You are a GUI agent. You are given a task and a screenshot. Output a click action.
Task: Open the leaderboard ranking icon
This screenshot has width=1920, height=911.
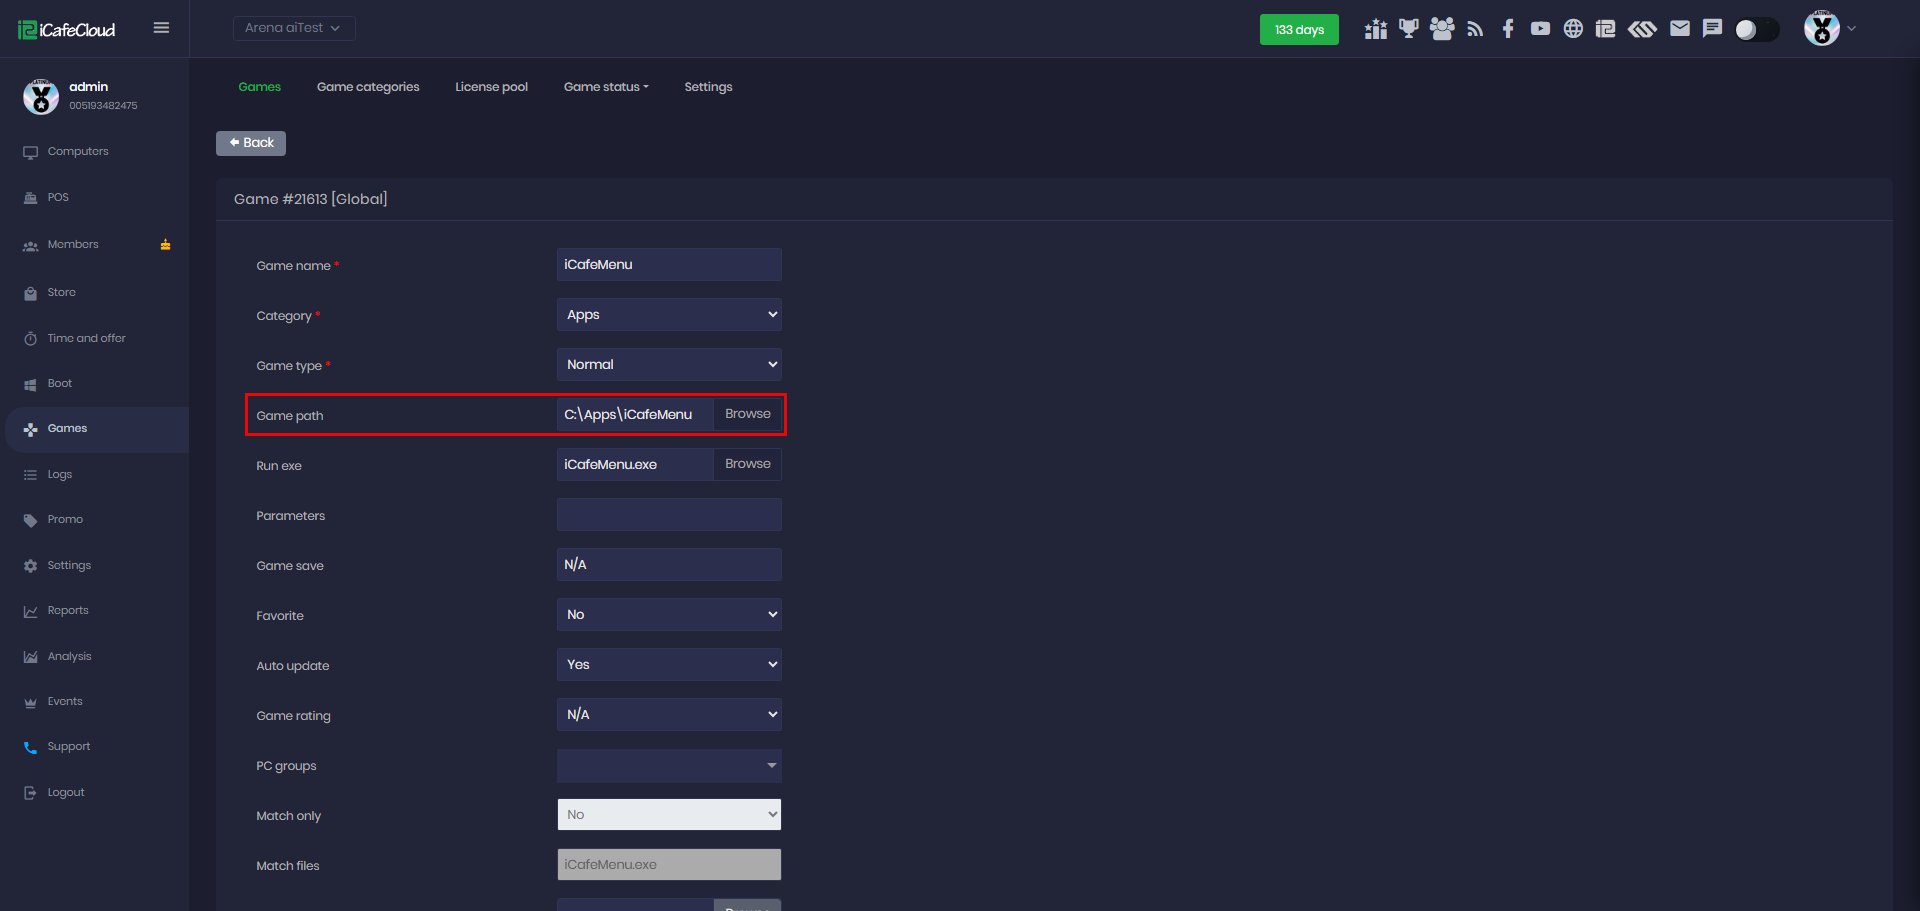[1376, 29]
